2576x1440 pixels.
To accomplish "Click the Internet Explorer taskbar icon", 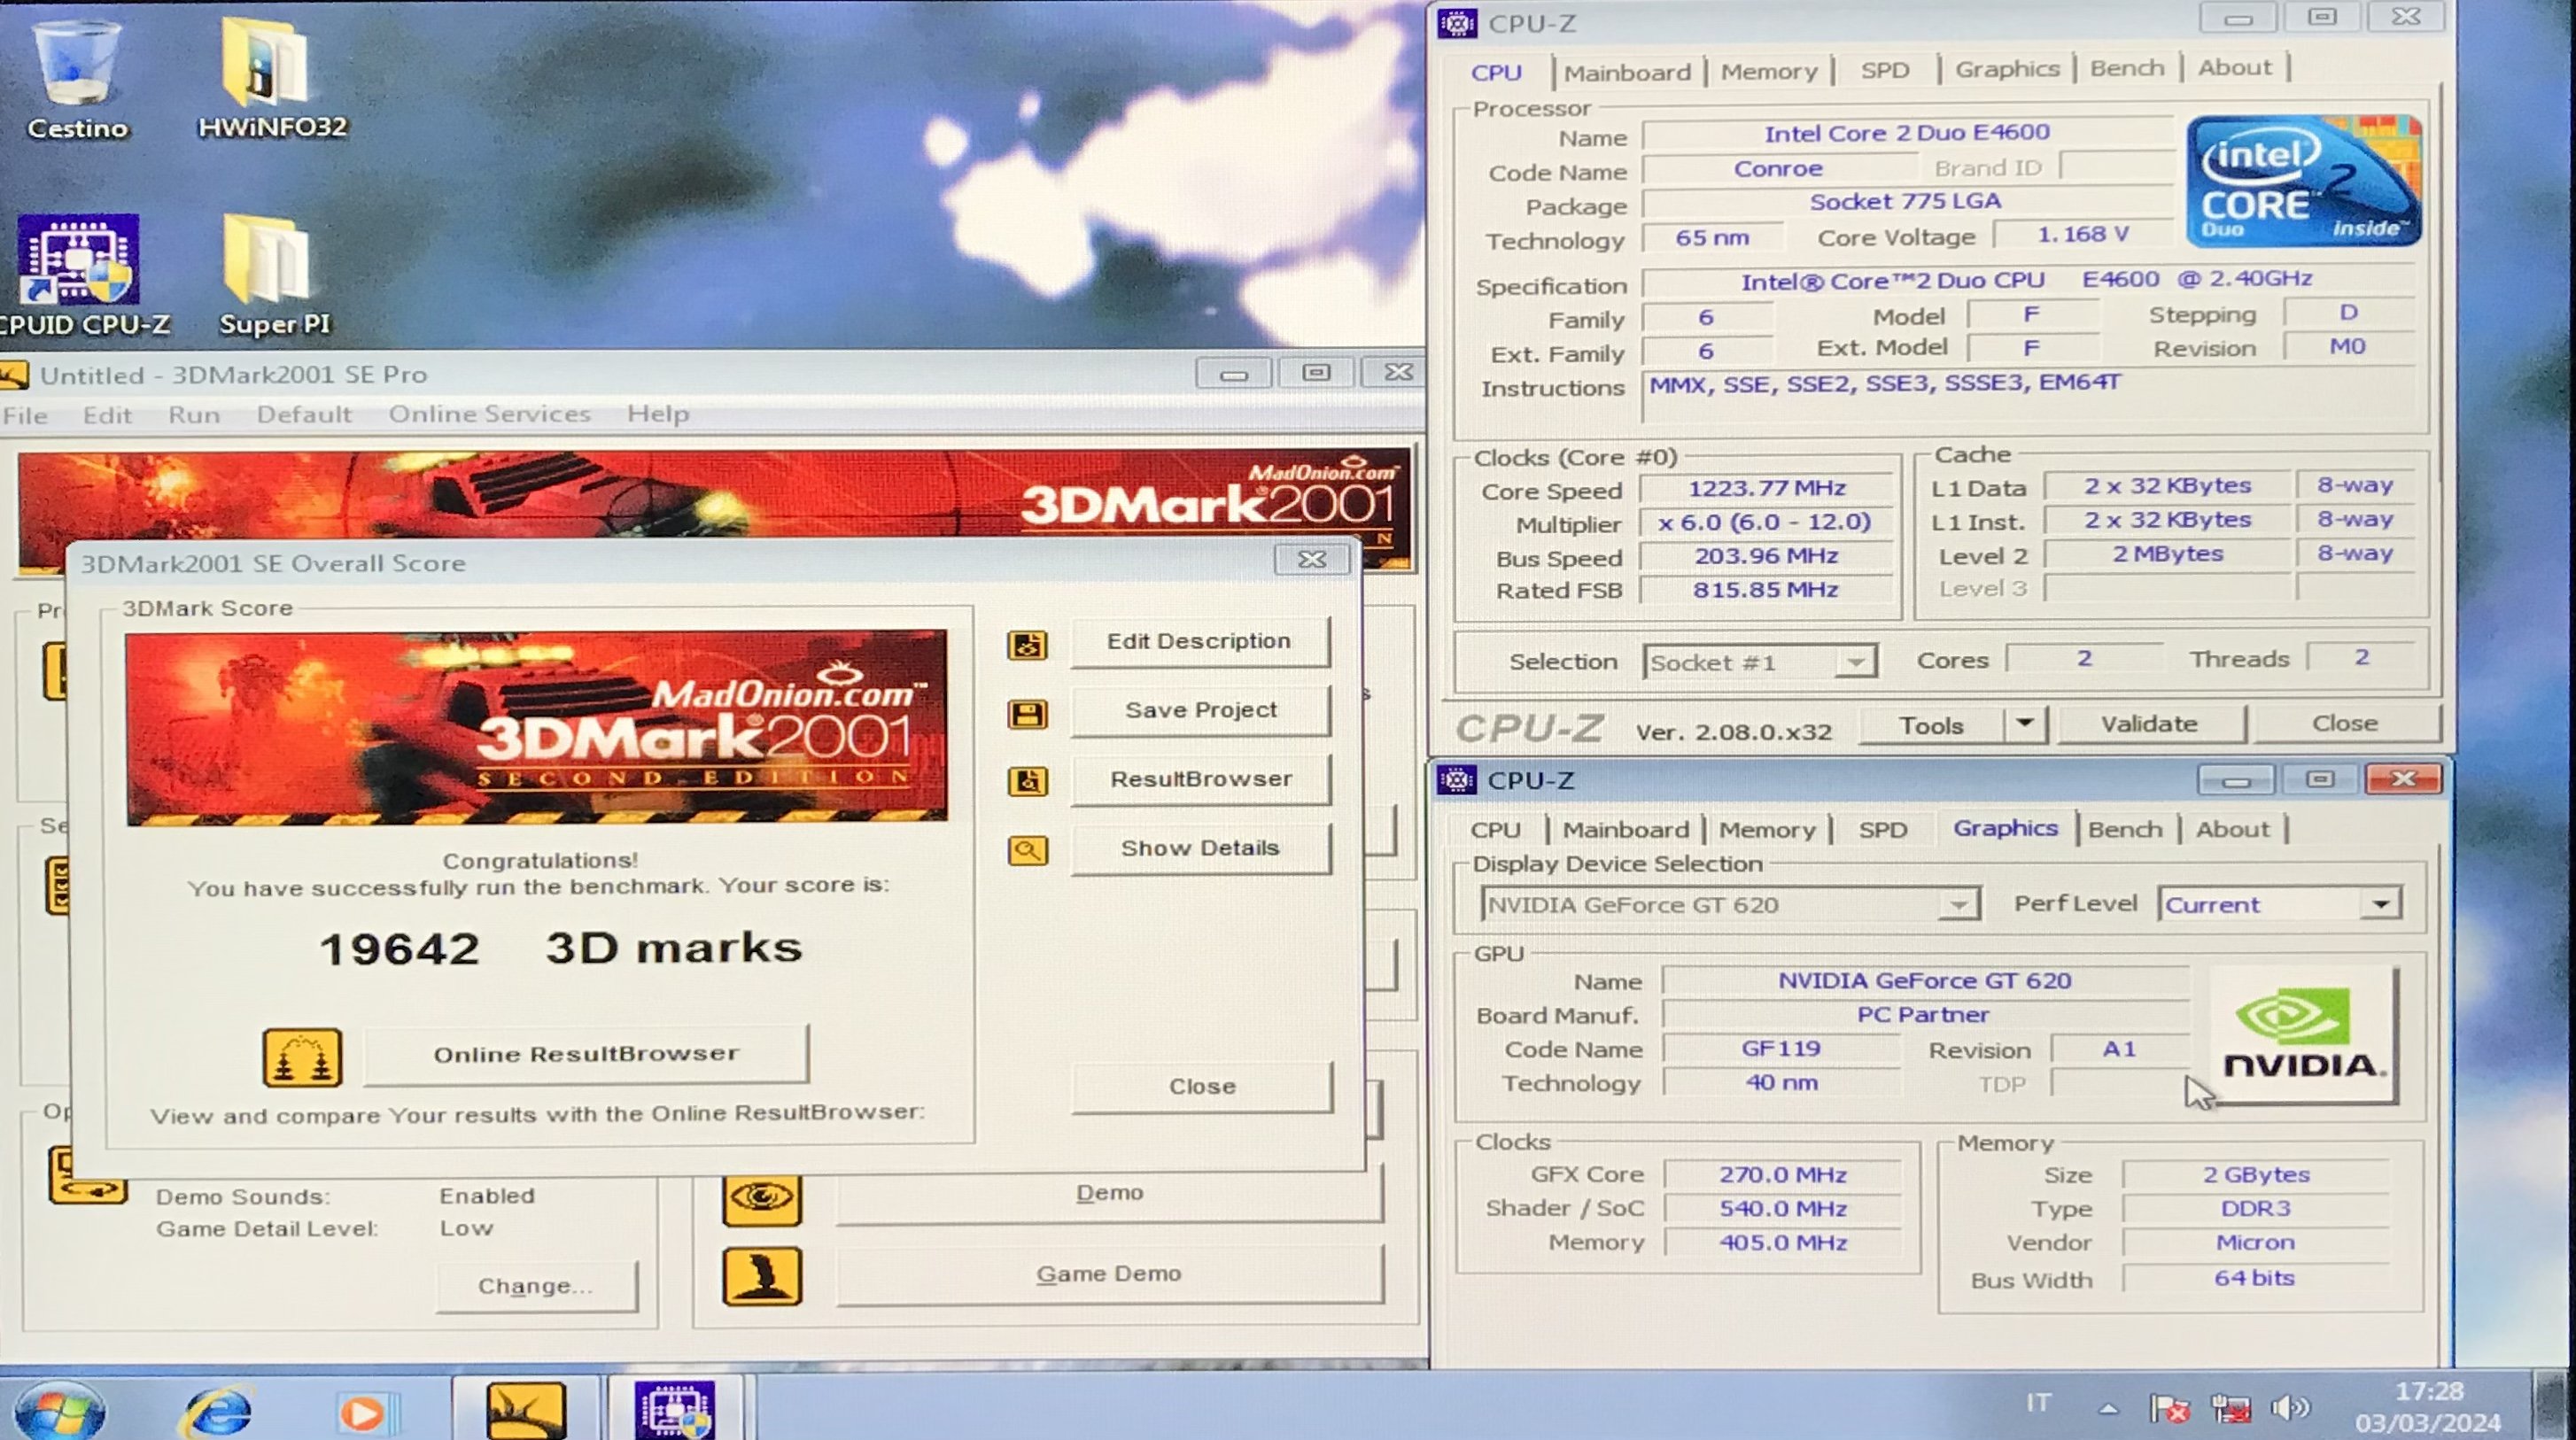I will [217, 1410].
